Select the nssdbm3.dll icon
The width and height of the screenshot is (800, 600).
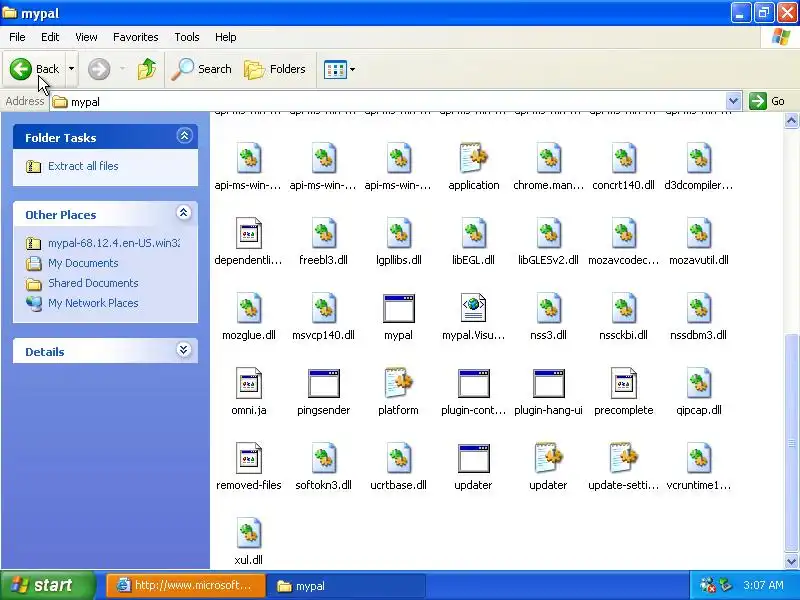698,308
